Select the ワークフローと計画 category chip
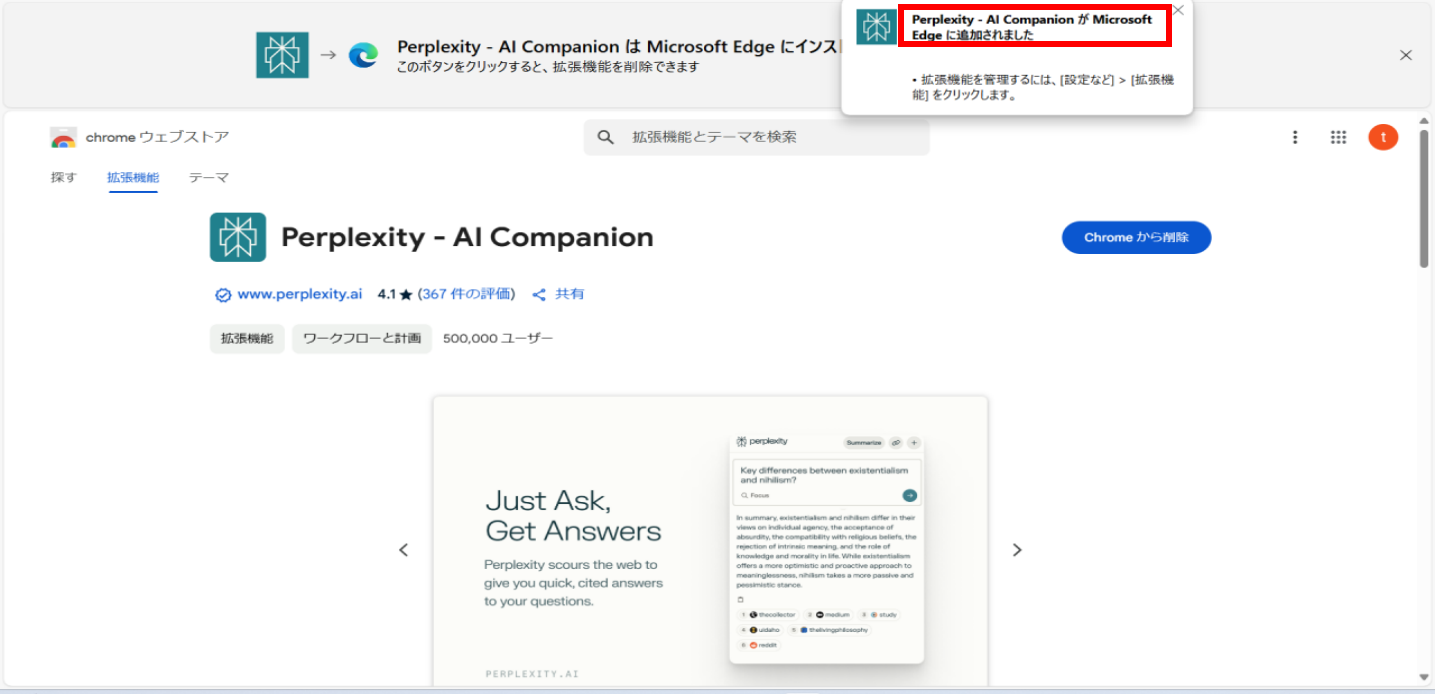 tap(362, 339)
